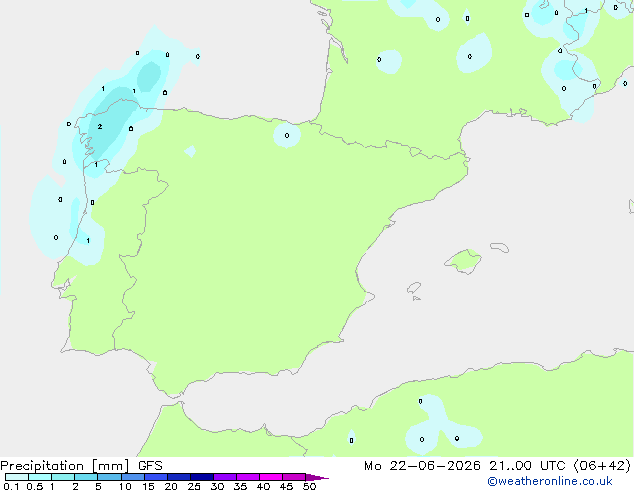This screenshot has width=634, height=490.
Task: Click the large green Mallorca island
Action: (464, 262)
